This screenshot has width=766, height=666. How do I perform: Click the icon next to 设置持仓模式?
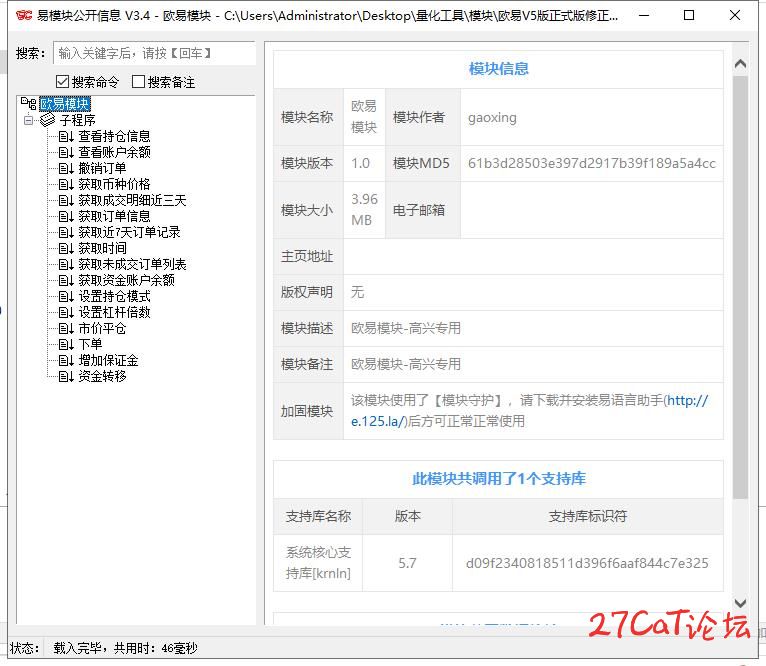[x=66, y=297]
